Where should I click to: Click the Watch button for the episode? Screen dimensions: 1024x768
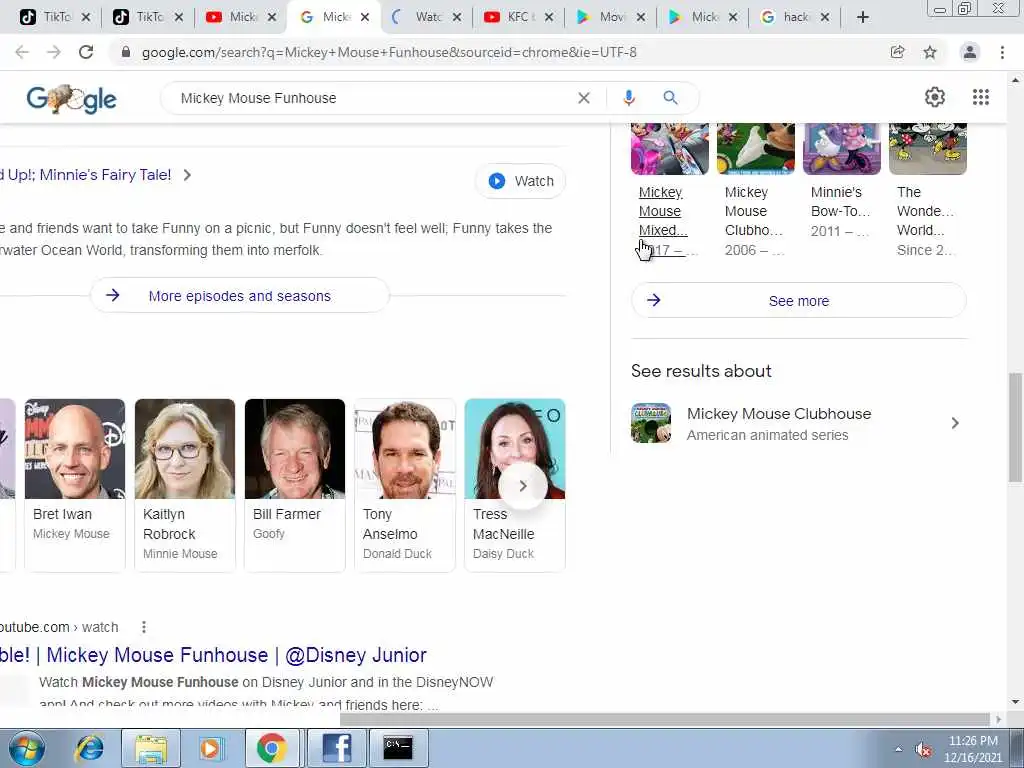coord(520,181)
